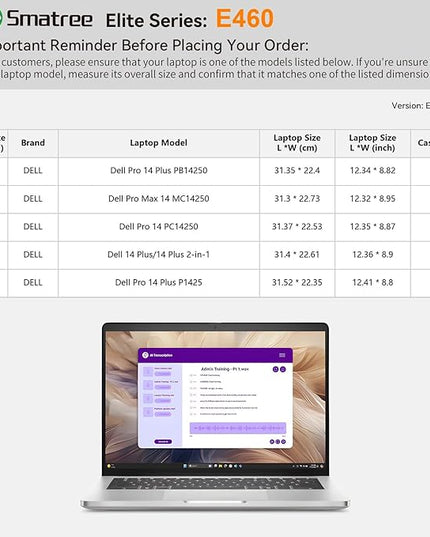The height and width of the screenshot is (537, 430).
Task: Click the 'Reminder Before Placing Your Order' heading
Action: (179, 46)
